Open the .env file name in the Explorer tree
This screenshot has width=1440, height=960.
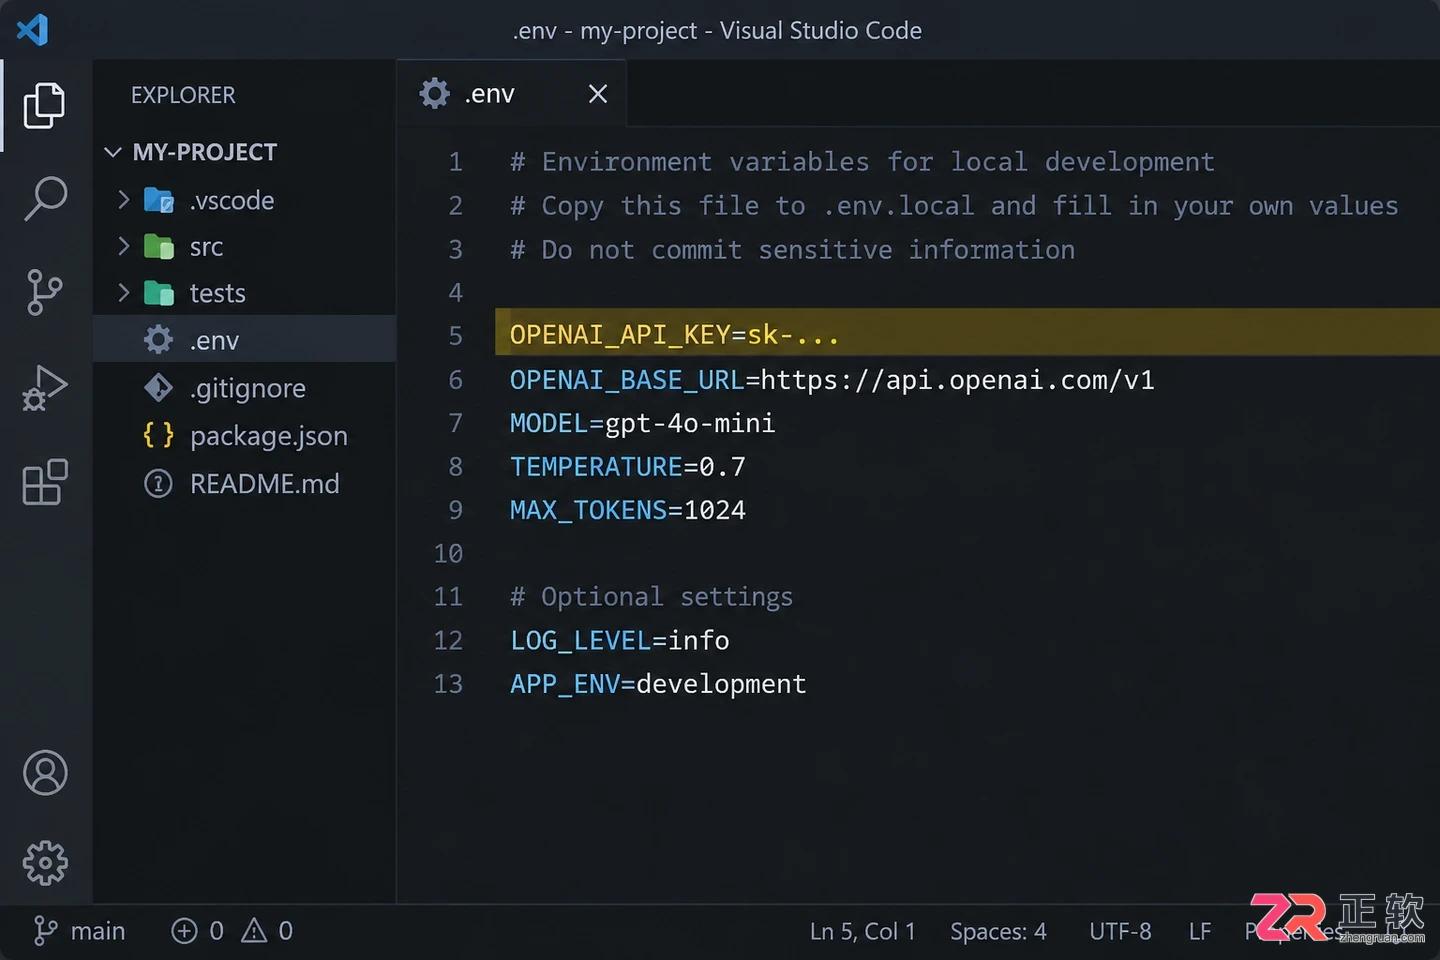(x=214, y=341)
